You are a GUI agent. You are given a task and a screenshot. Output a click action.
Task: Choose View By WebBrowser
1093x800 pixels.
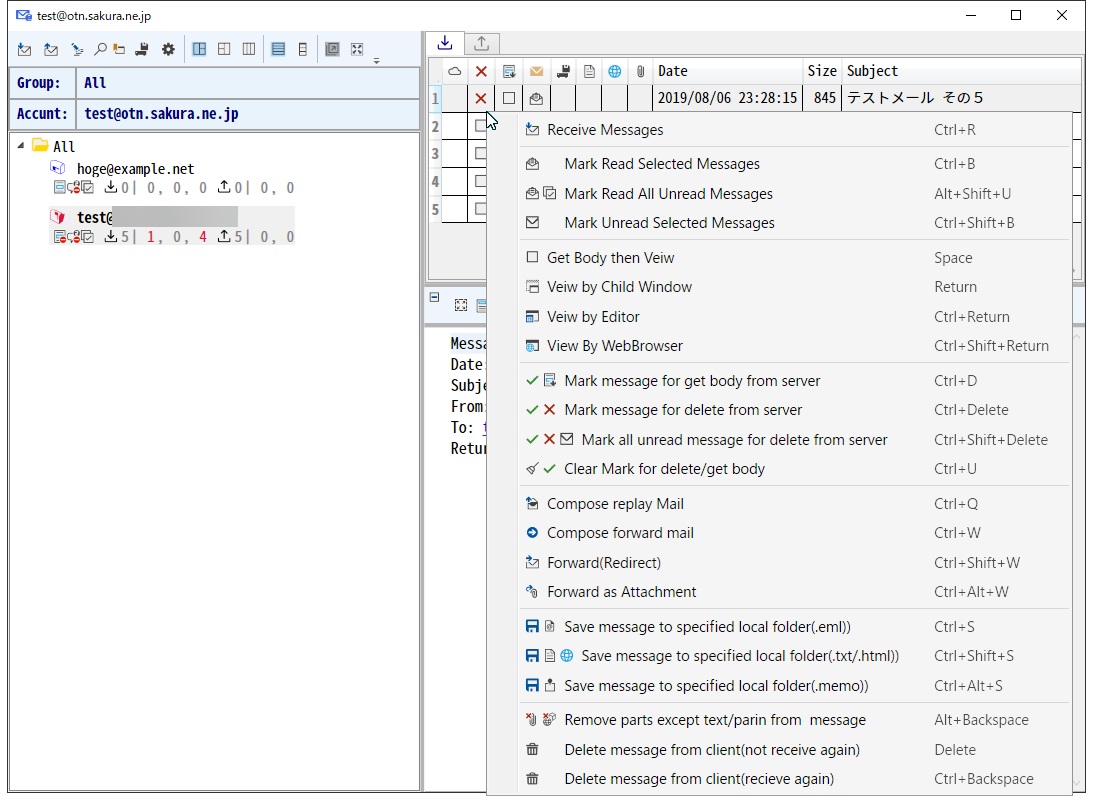(x=795, y=346)
